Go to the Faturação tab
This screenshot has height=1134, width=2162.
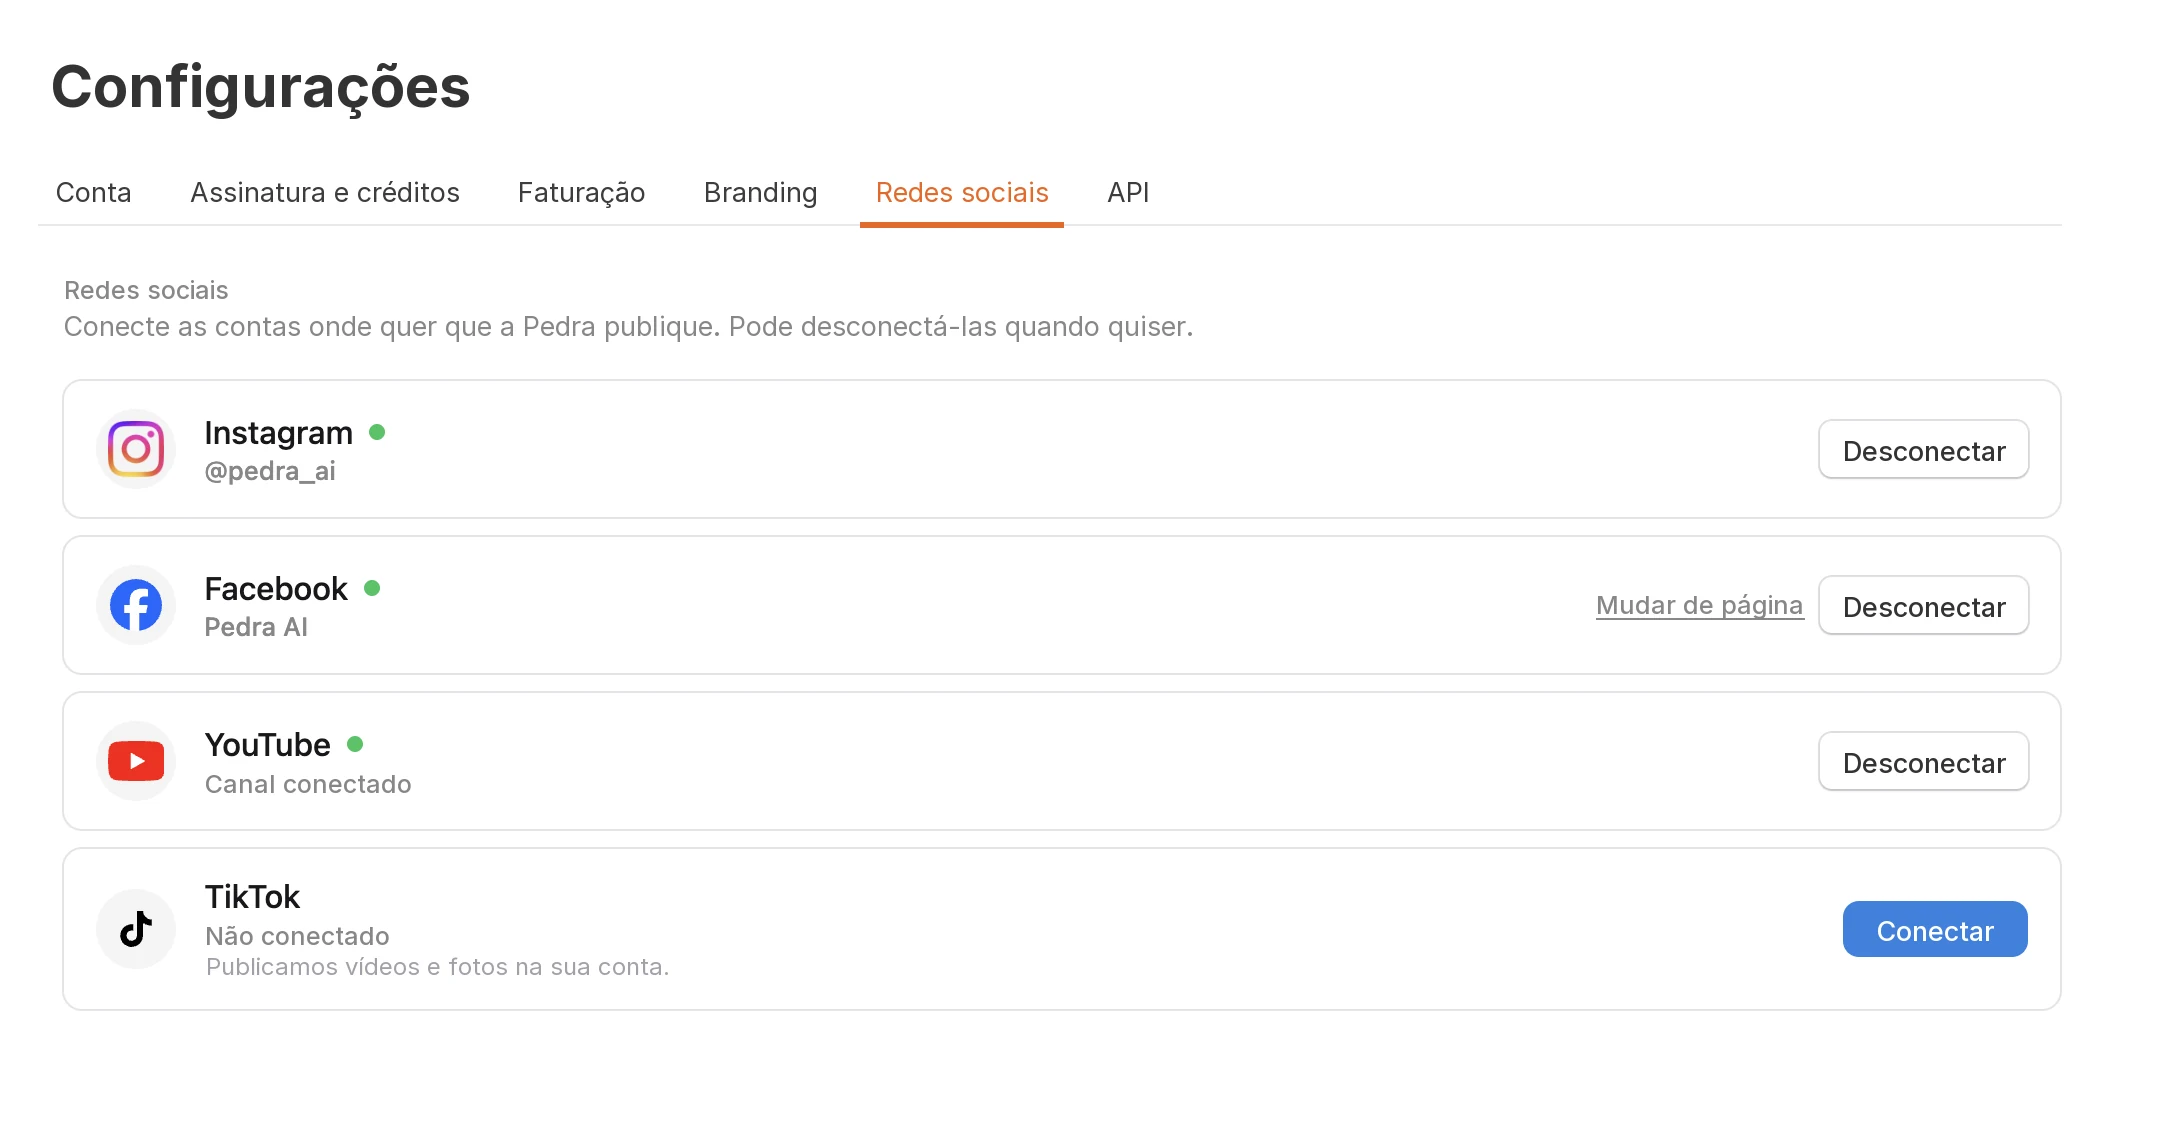tap(581, 192)
